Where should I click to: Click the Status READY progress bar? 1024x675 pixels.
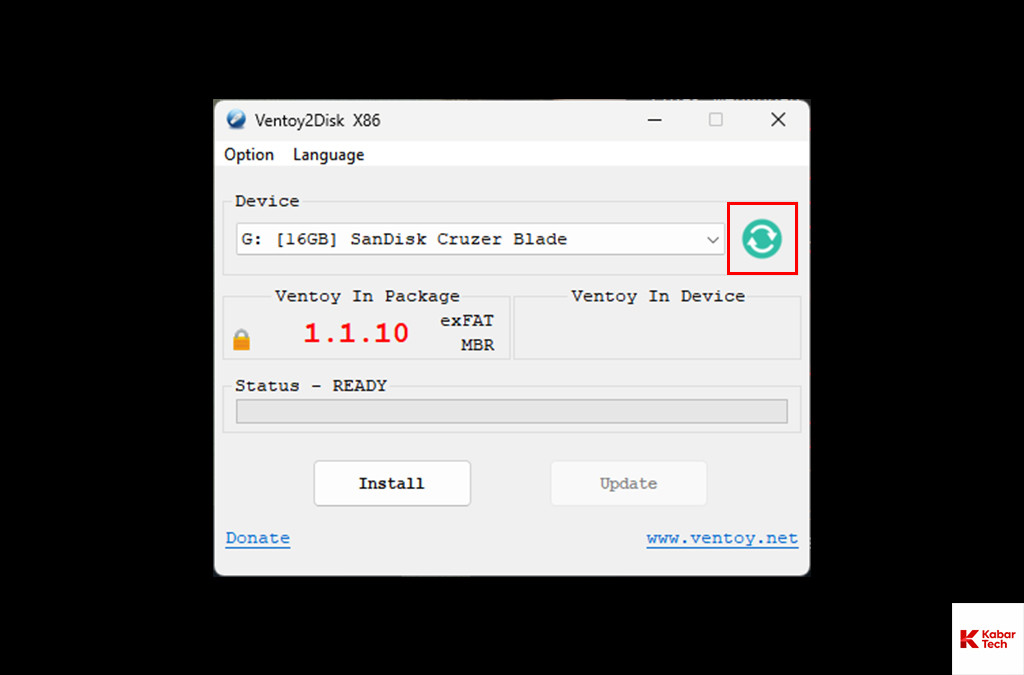tap(511, 411)
